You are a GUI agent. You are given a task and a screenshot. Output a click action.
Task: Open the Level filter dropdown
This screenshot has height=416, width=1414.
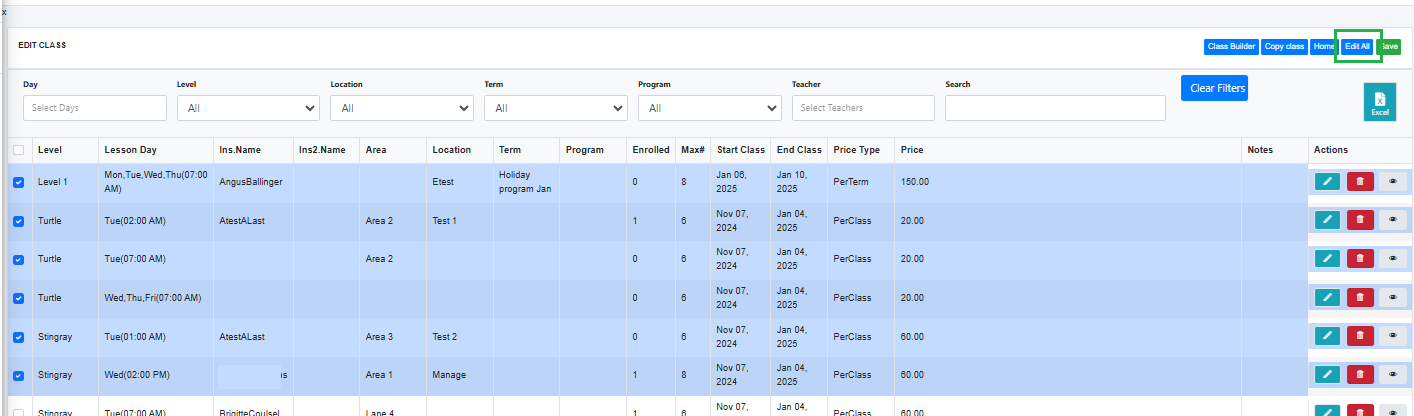pyautogui.click(x=248, y=108)
